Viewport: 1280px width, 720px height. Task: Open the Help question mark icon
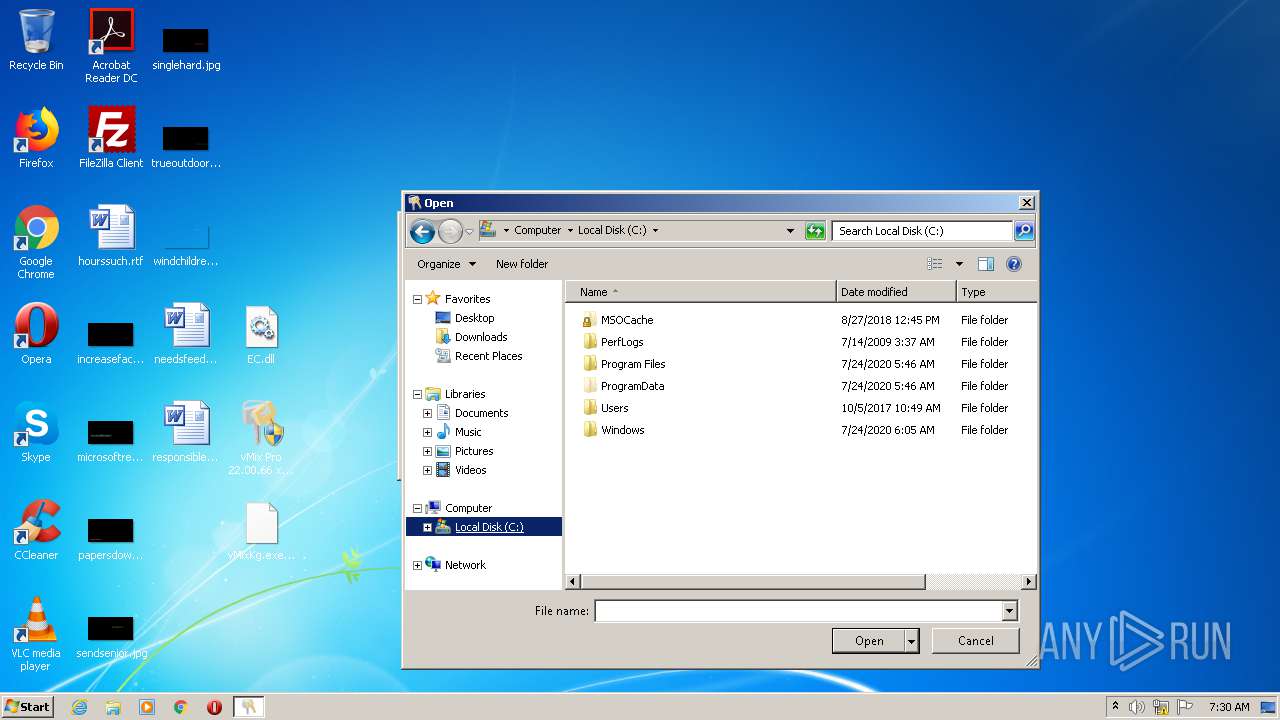tap(1014, 264)
